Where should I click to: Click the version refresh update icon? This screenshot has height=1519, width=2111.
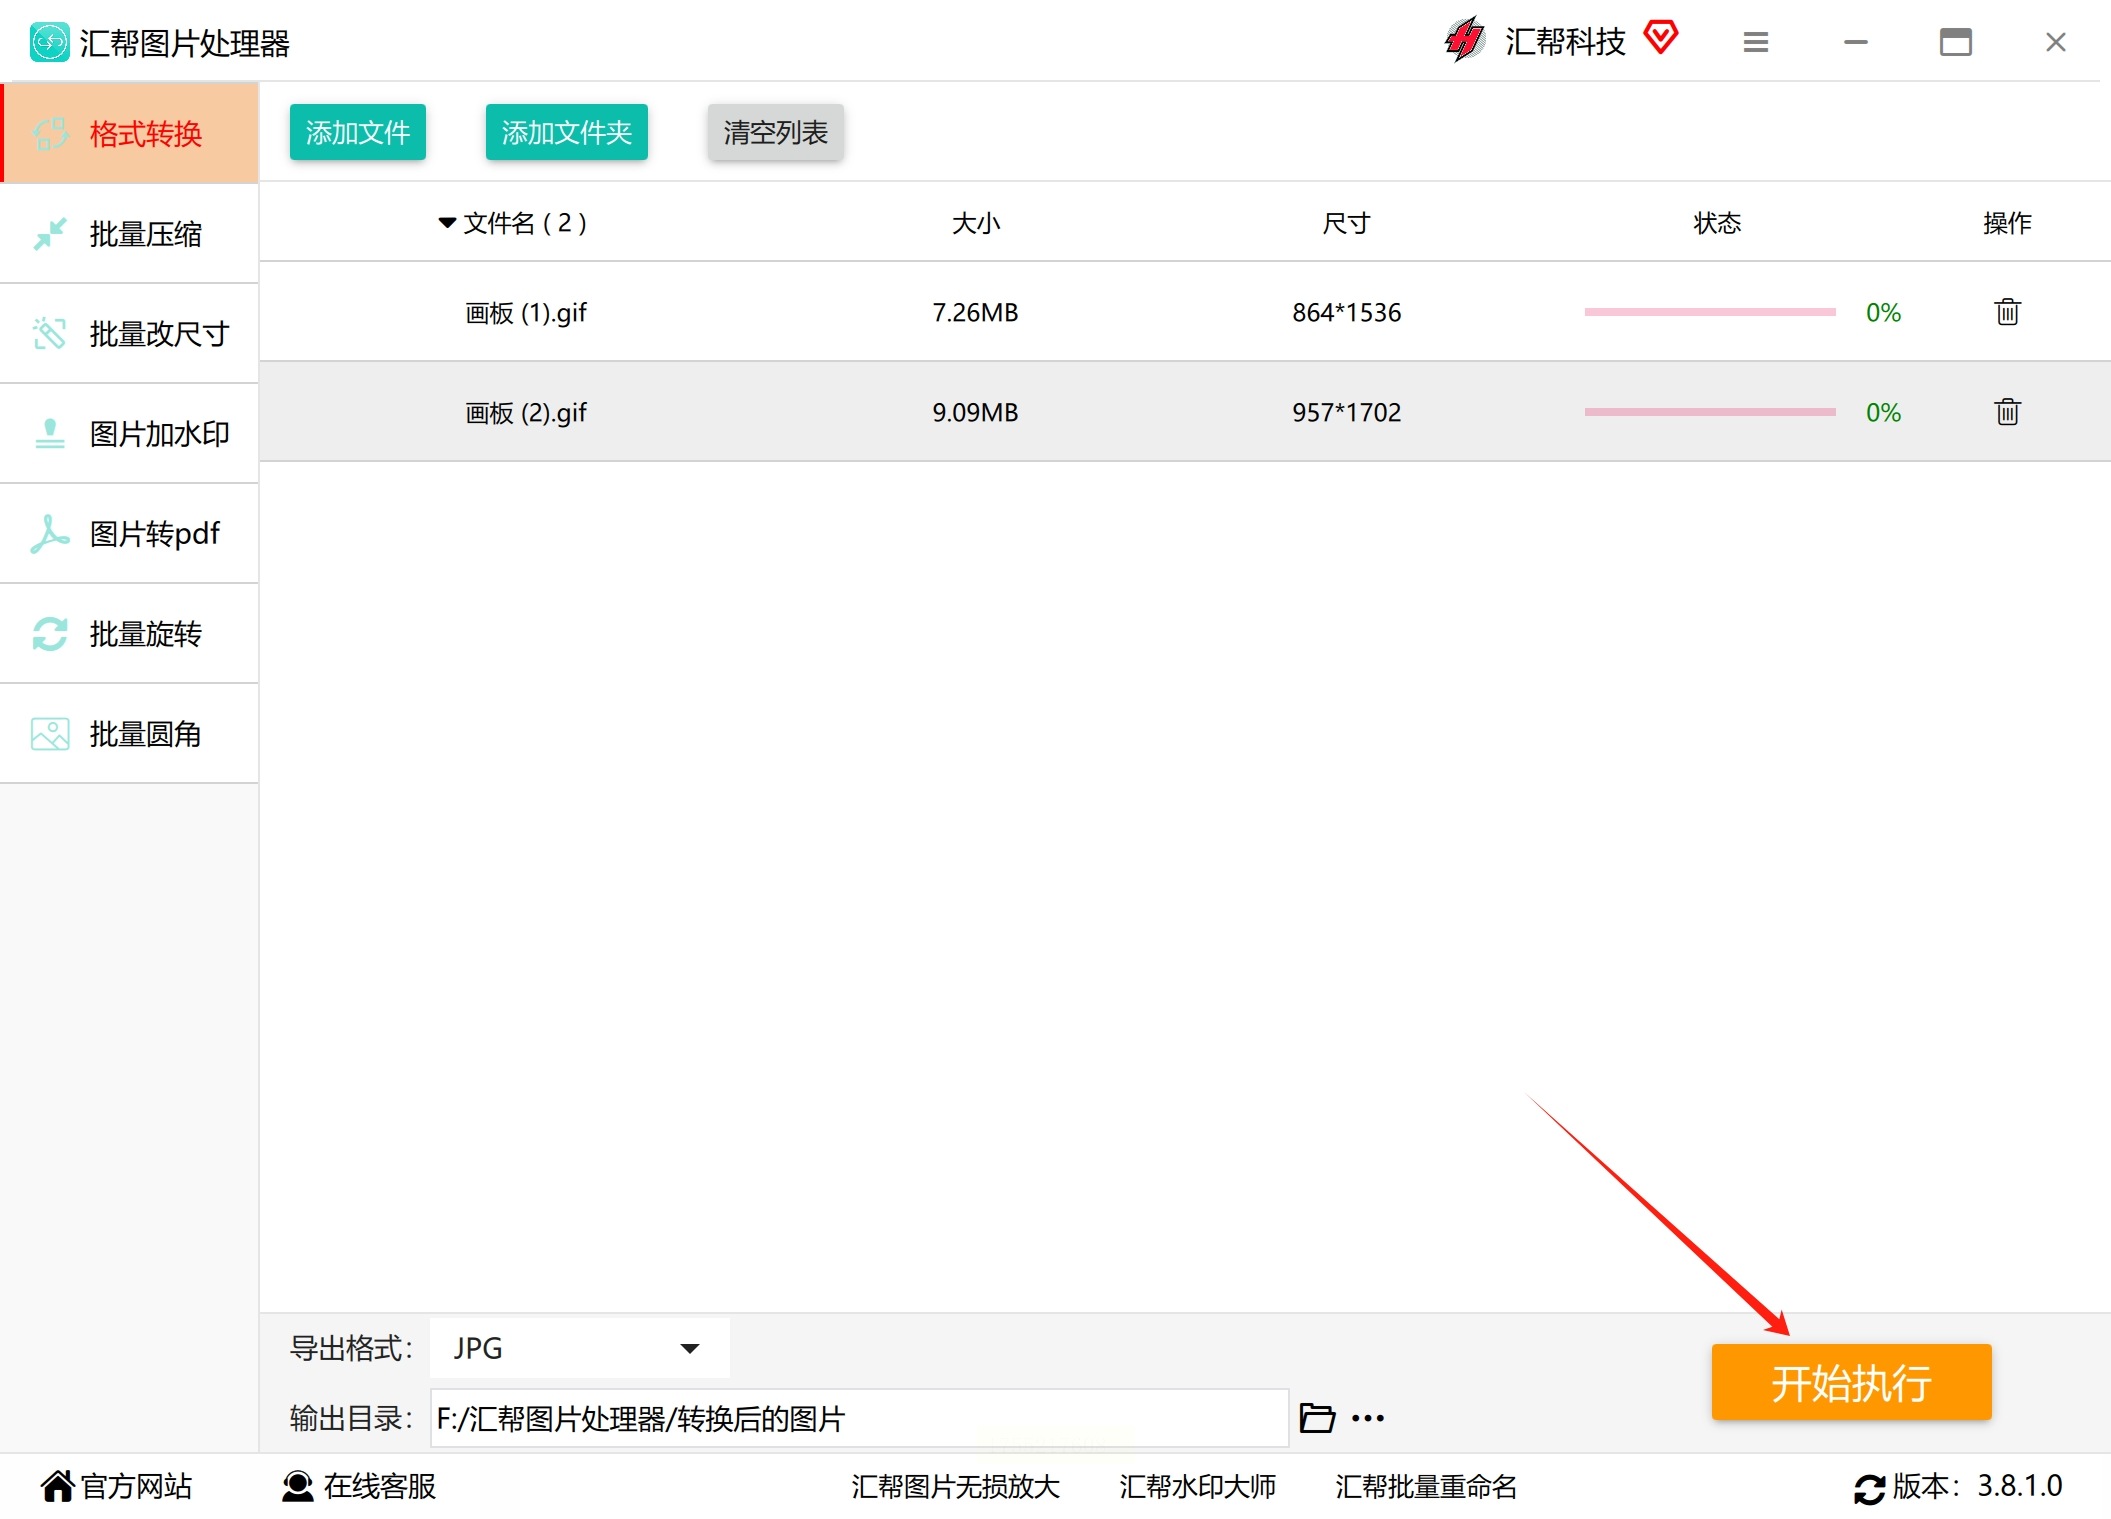pos(1869,1488)
